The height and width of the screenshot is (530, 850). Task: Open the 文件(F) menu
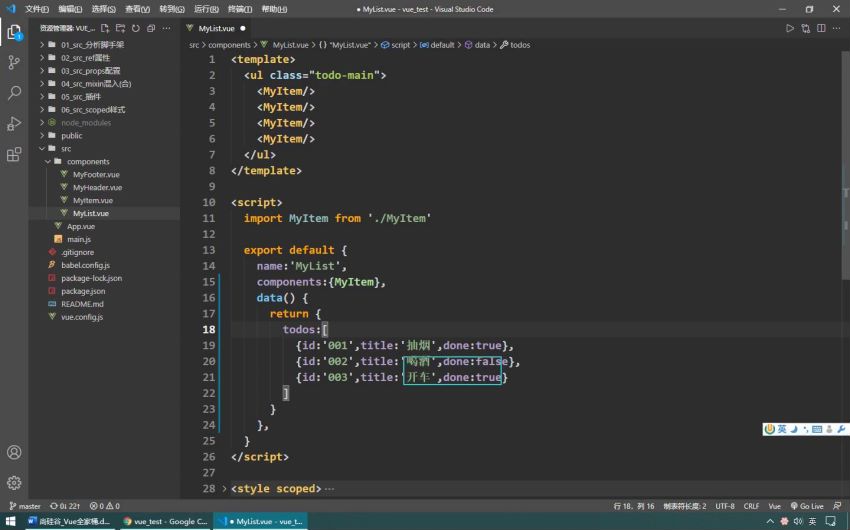pos(37,9)
